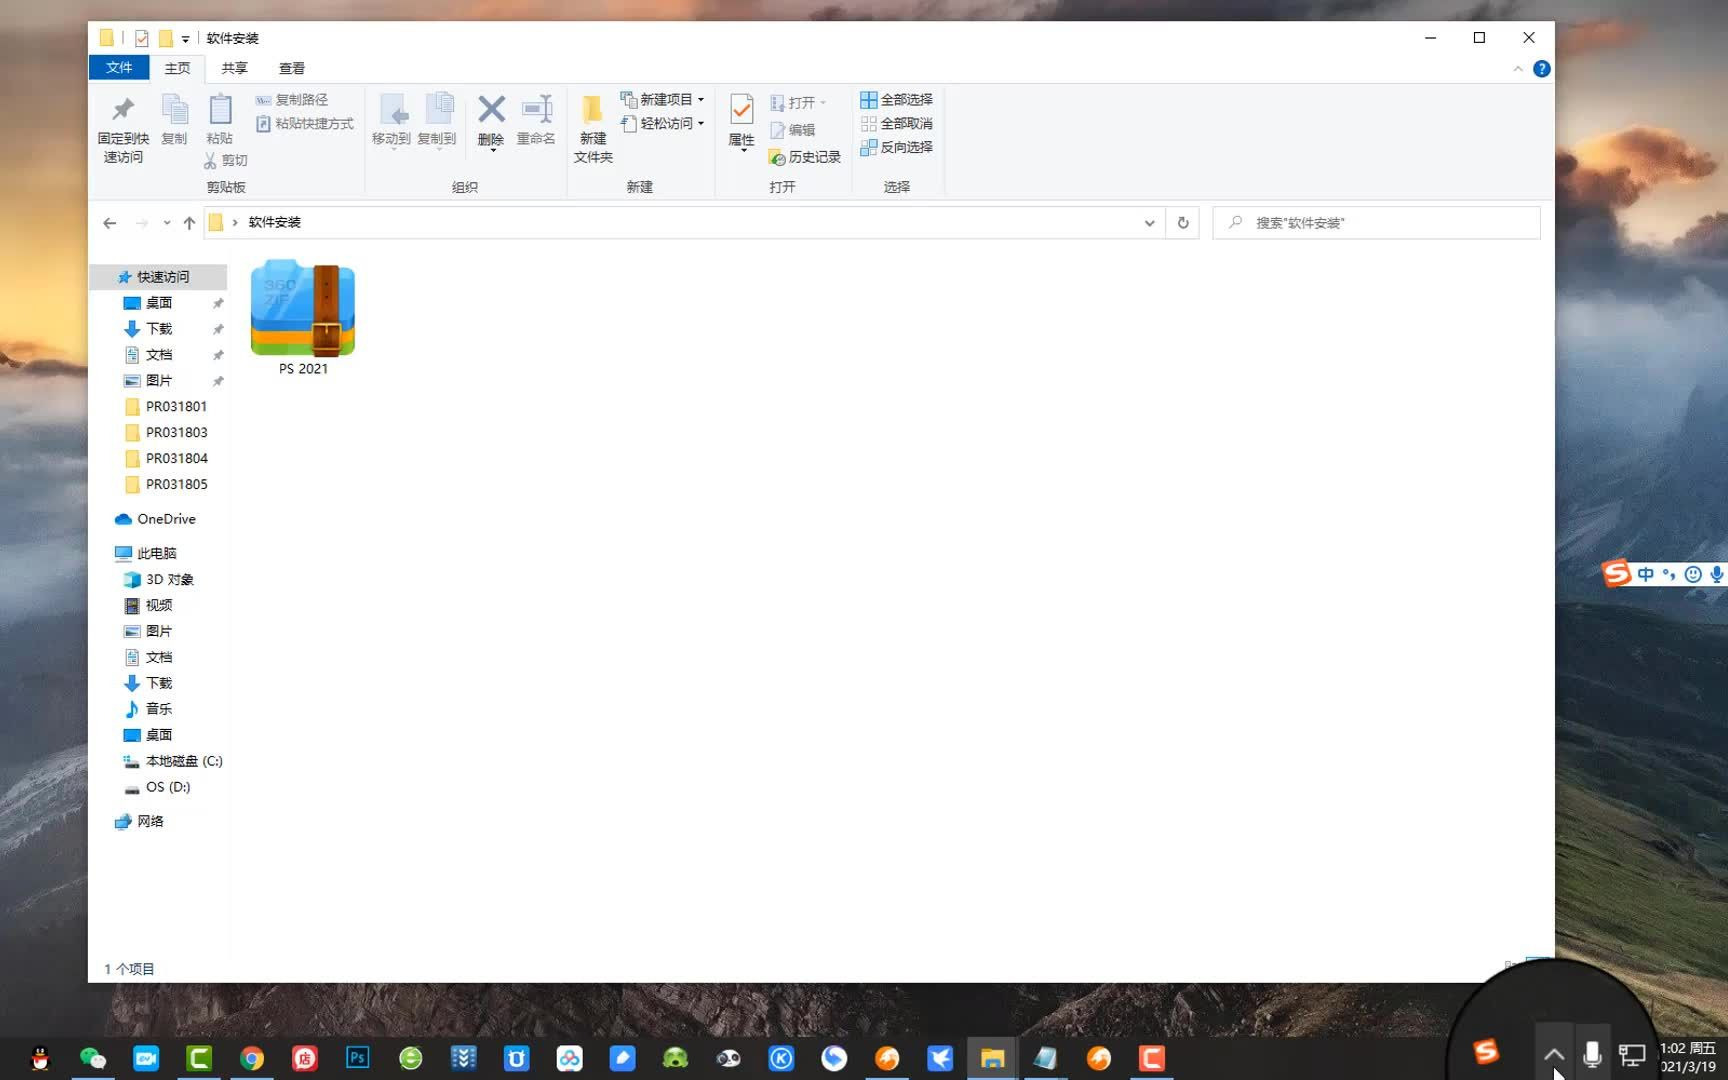
Task: Select the PS 2021 archive file
Action: [303, 318]
